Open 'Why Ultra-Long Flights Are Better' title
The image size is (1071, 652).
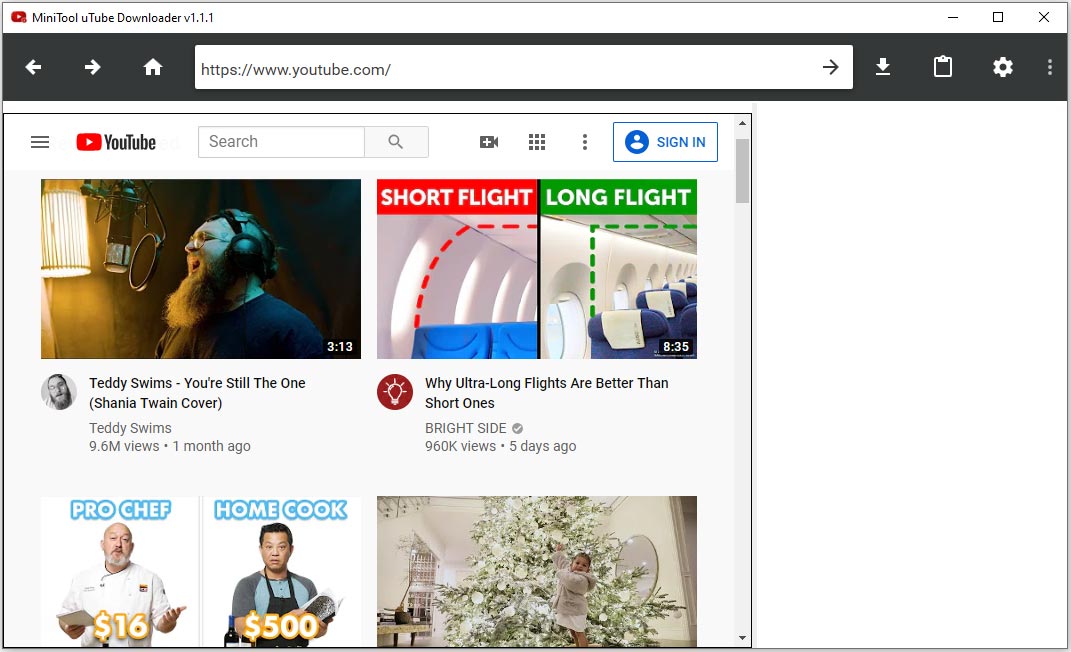[546, 393]
